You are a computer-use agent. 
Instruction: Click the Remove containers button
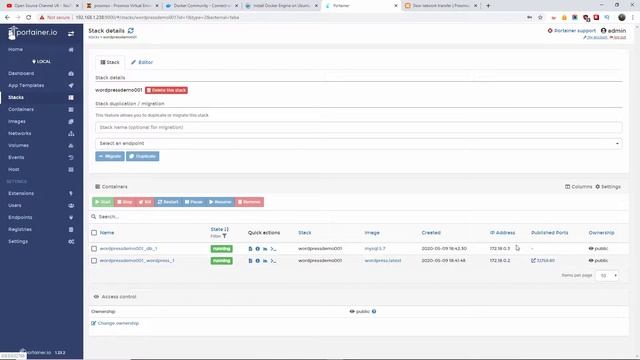coord(249,202)
